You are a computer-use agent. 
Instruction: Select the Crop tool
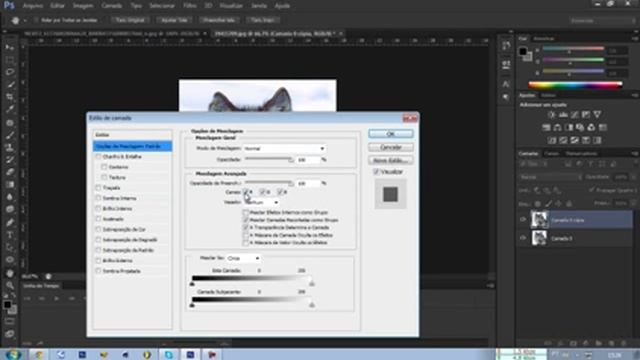(10, 97)
